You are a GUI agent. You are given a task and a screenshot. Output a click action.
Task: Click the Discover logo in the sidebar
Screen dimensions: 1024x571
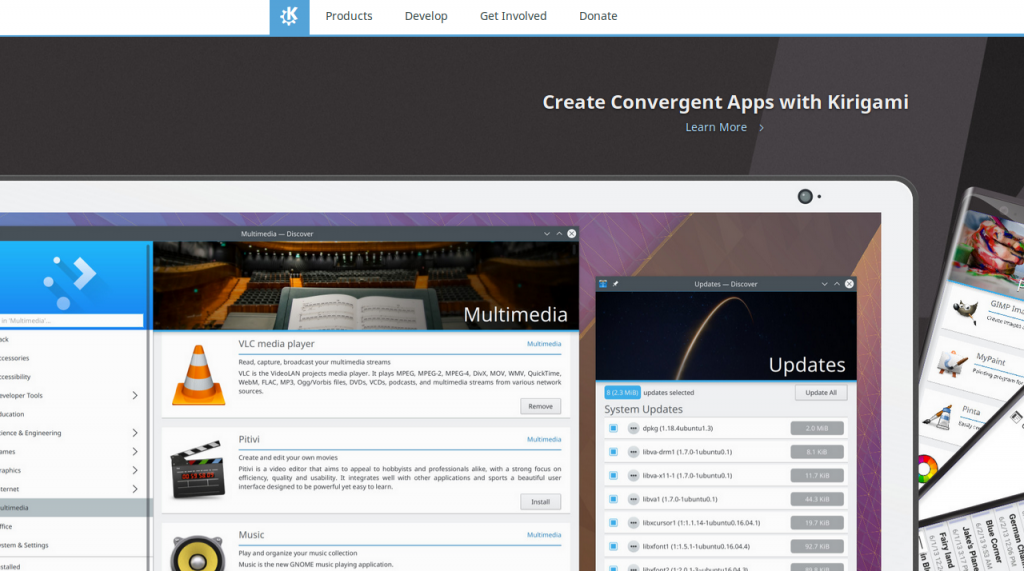(71, 282)
